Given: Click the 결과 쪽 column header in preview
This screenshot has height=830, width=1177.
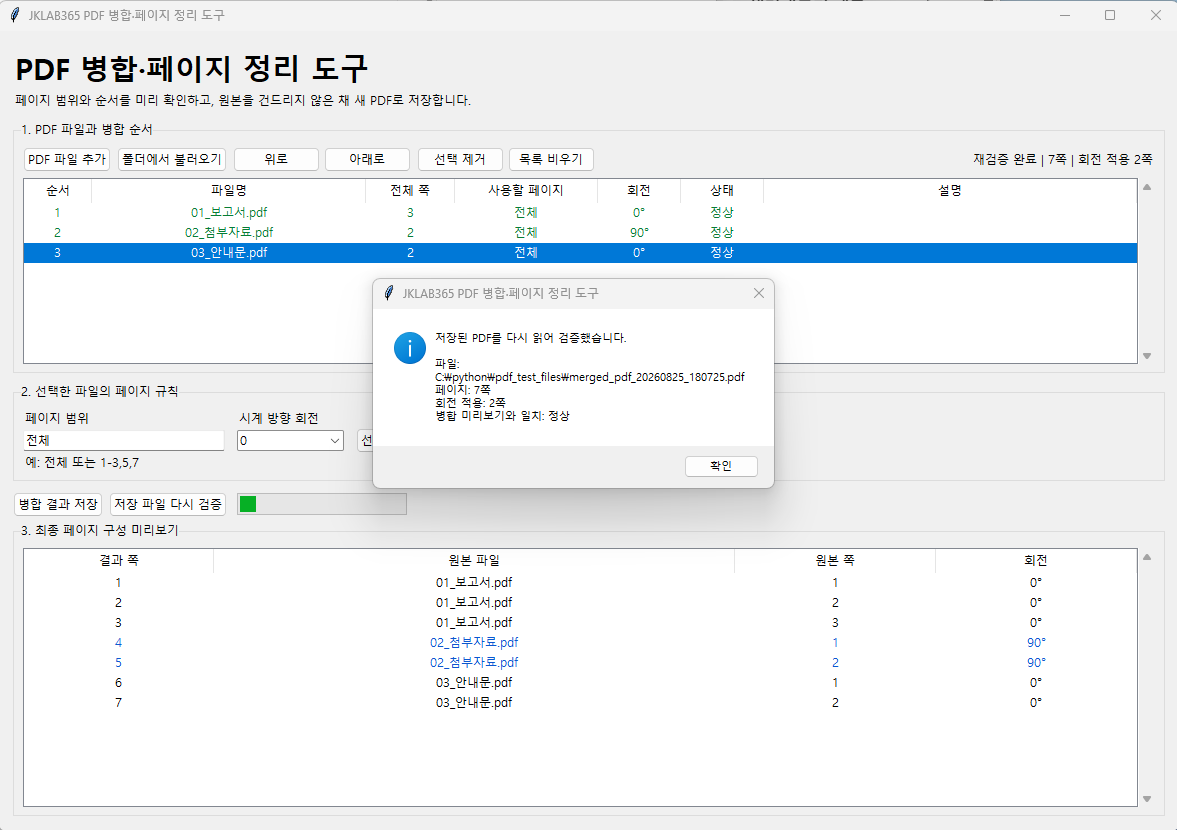Looking at the screenshot, I should tap(119, 561).
